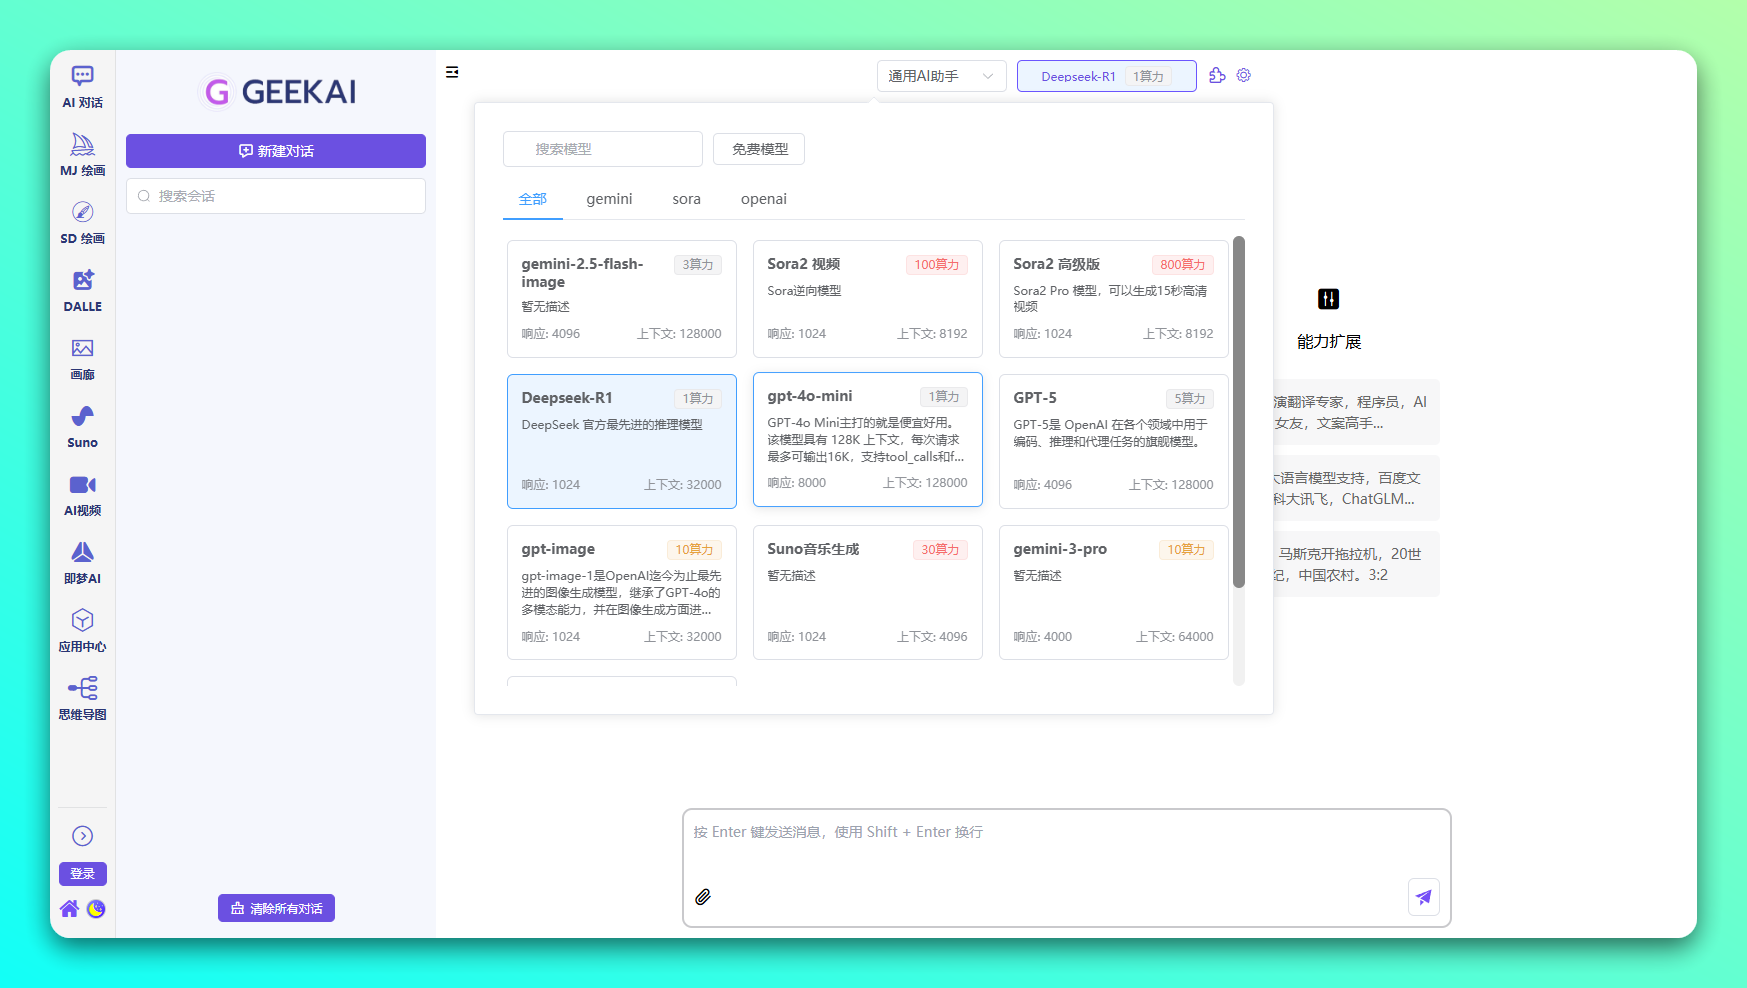Toggle the 免费模型 filter button
1747x988 pixels.
759,149
